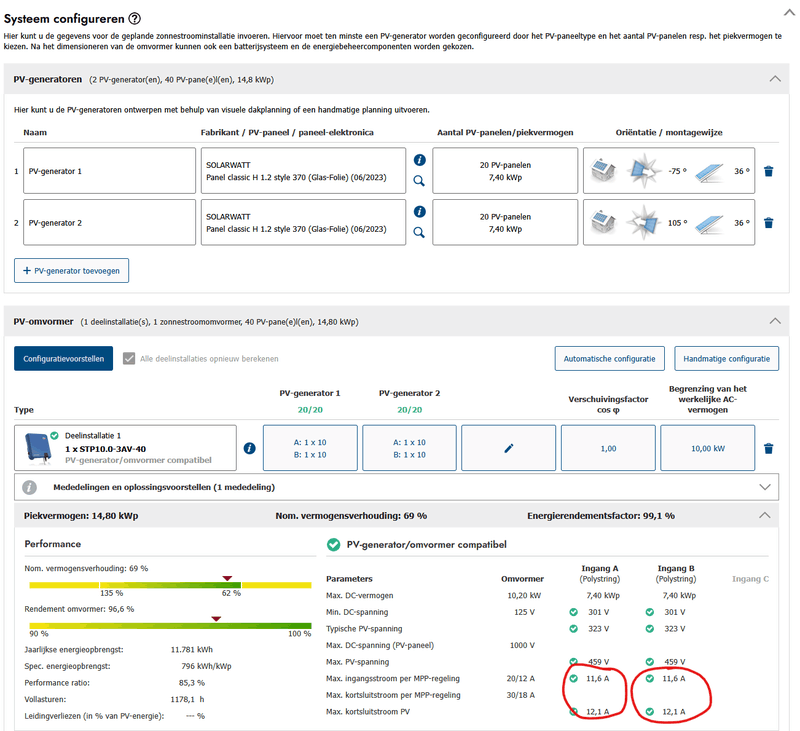The height and width of the screenshot is (731, 800).
Task: Click the info icon for PV-generator 1 panel
Action: click(x=419, y=159)
